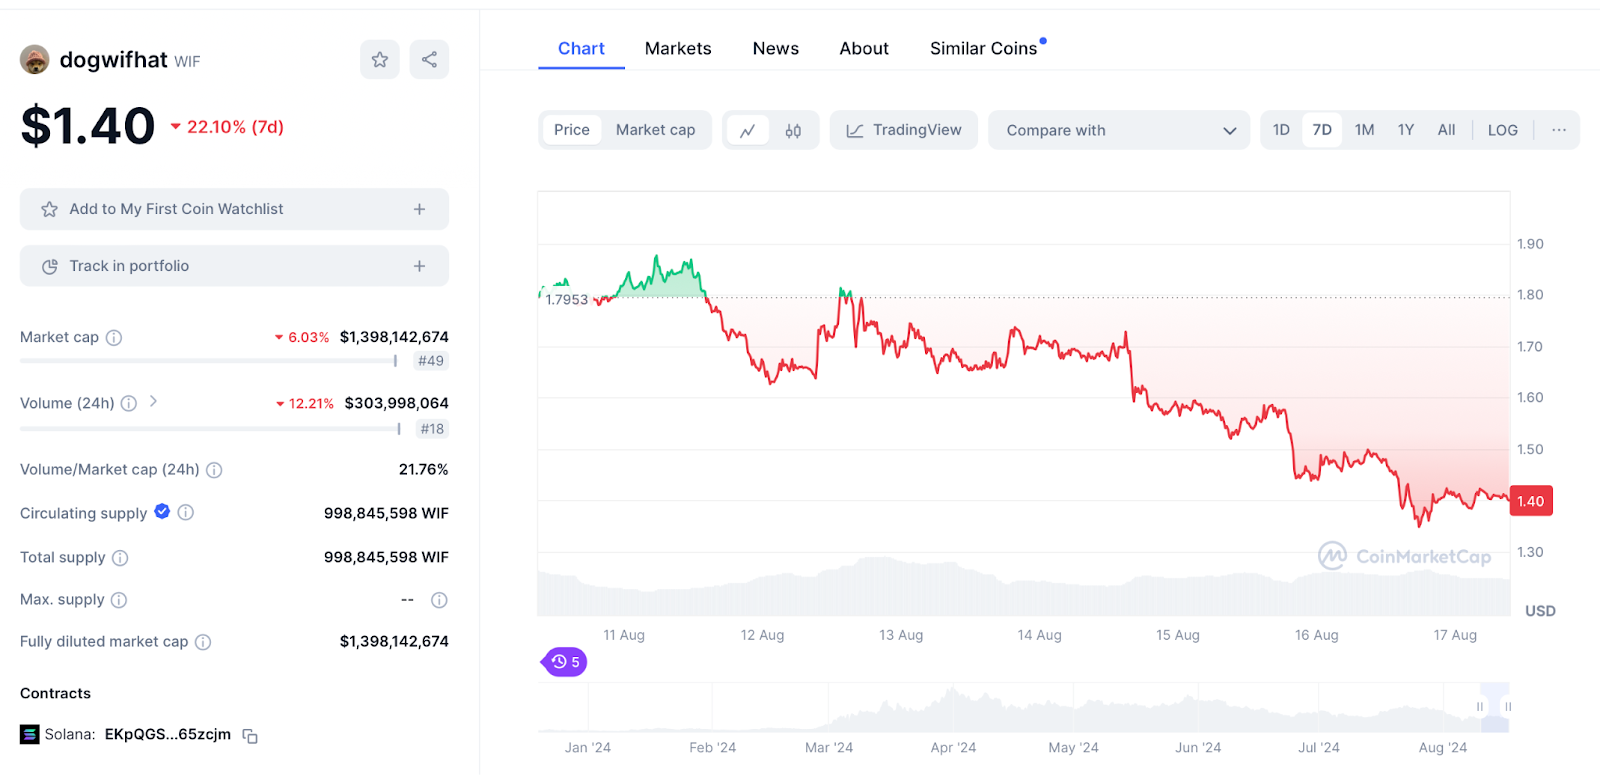Set chart range to 7D

click(1322, 130)
